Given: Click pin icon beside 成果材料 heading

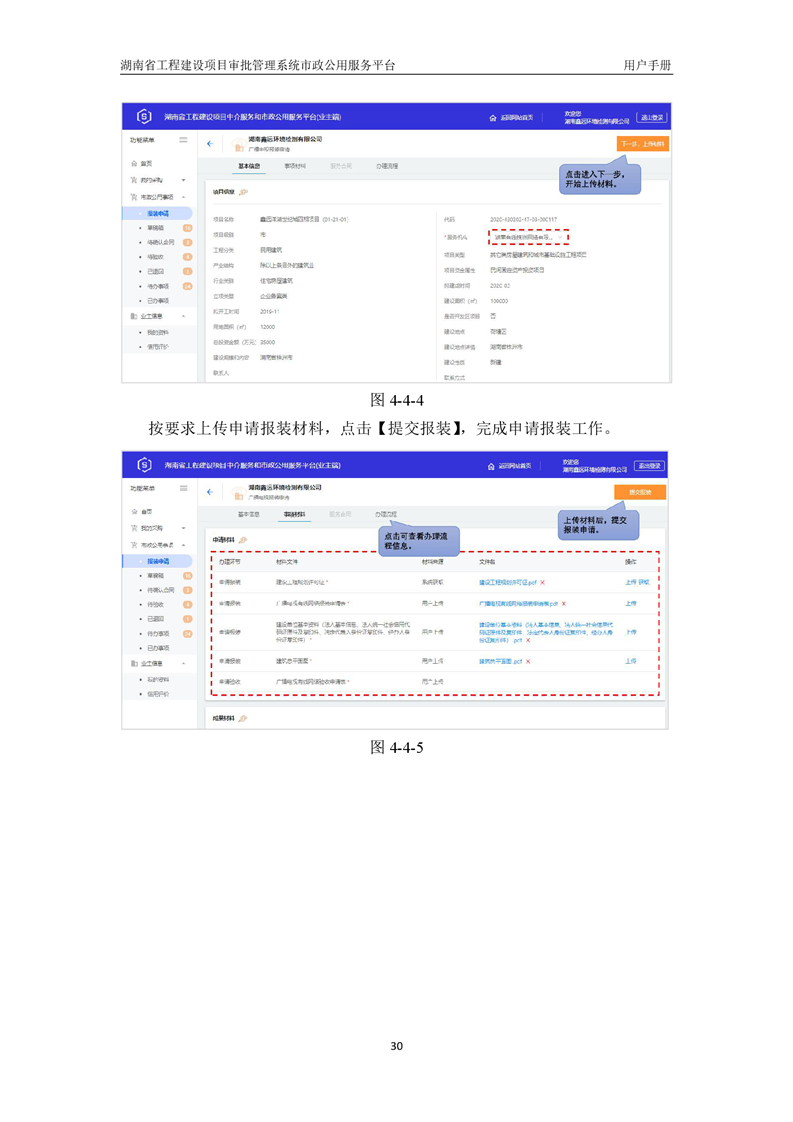Looking at the screenshot, I should (x=243, y=718).
